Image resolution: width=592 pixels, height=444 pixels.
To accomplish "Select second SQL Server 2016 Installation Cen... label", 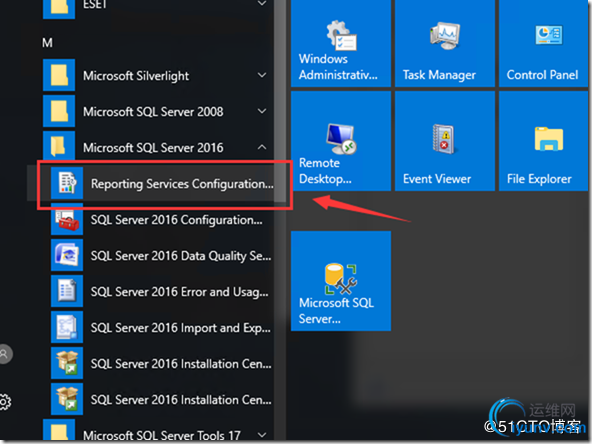I will [181, 400].
